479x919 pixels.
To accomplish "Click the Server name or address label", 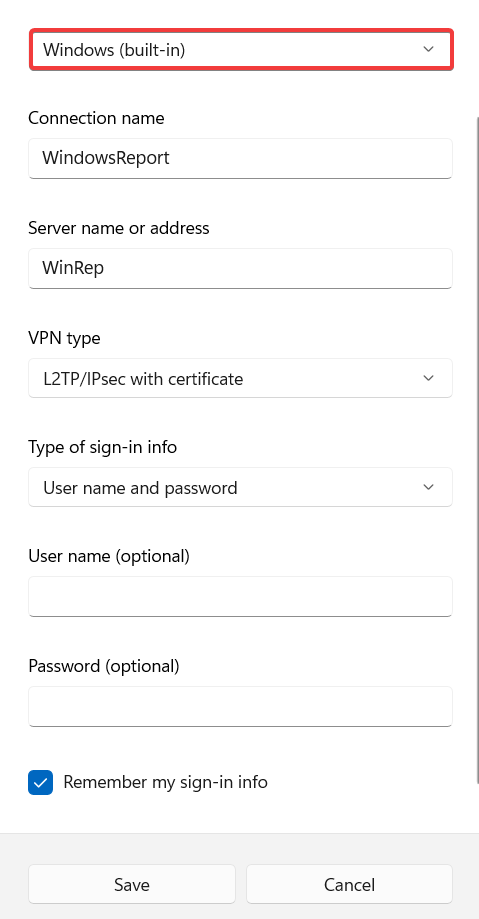I will coord(118,228).
